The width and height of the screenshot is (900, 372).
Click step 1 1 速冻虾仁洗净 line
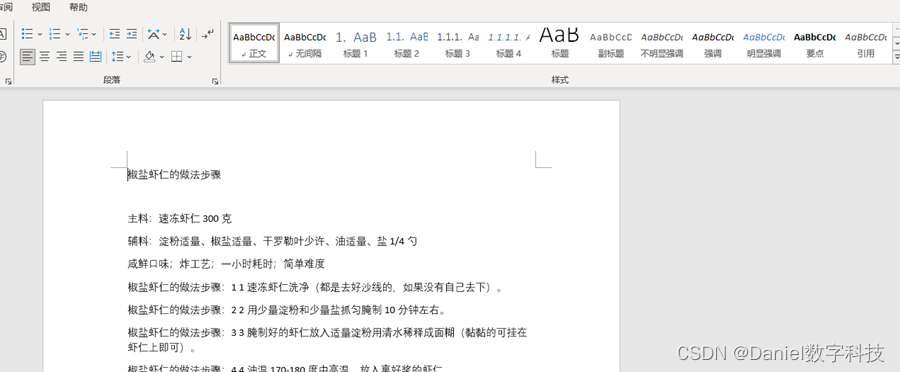pos(316,287)
